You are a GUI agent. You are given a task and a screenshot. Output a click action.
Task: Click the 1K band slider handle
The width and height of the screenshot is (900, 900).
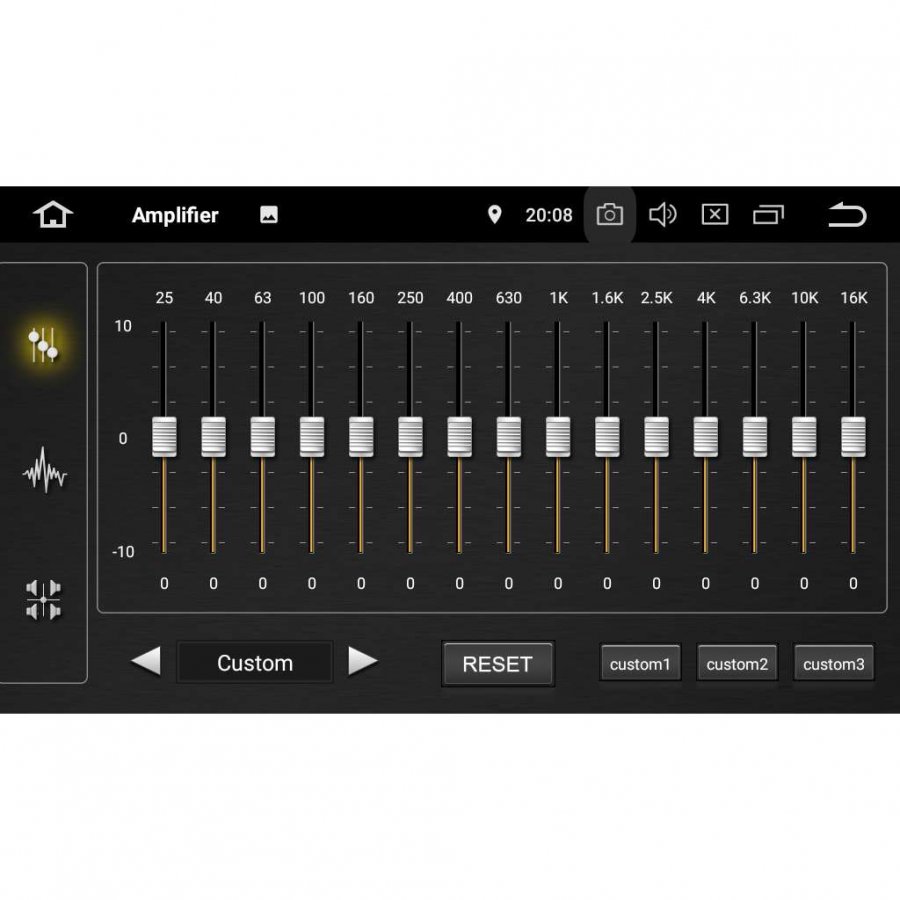[x=558, y=437]
